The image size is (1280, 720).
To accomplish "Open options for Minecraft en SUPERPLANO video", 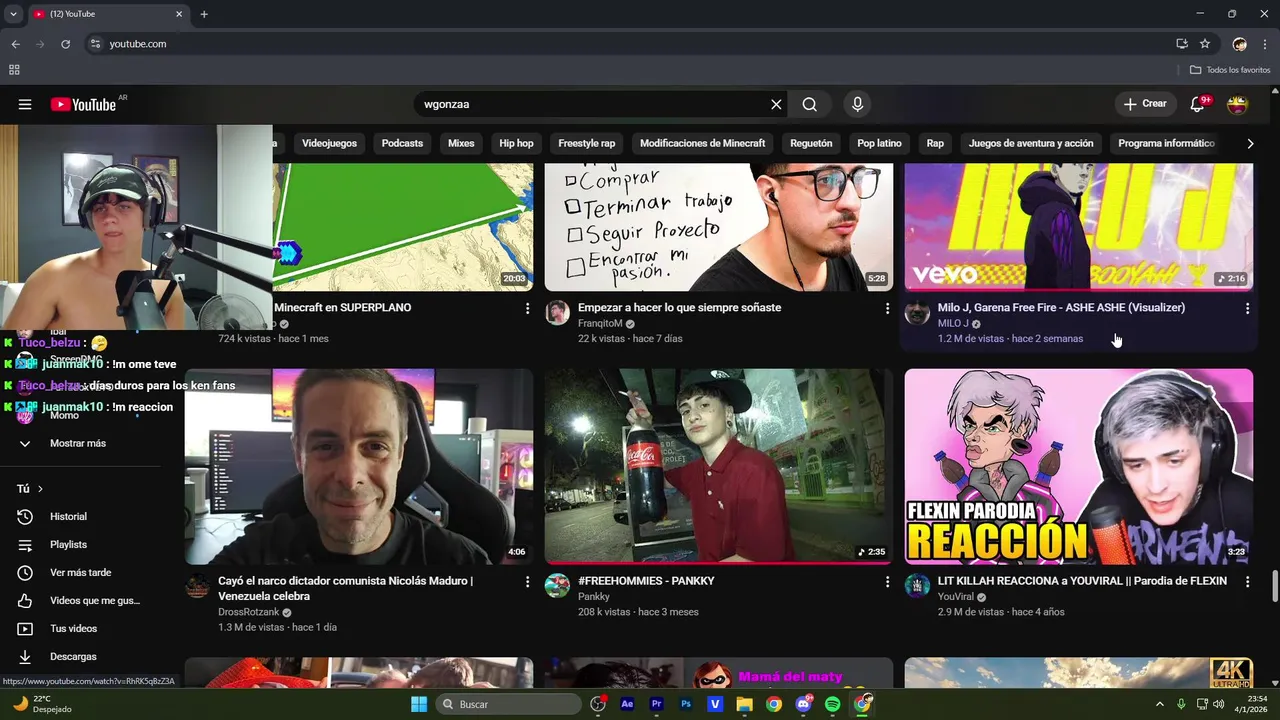I will coord(527,309).
